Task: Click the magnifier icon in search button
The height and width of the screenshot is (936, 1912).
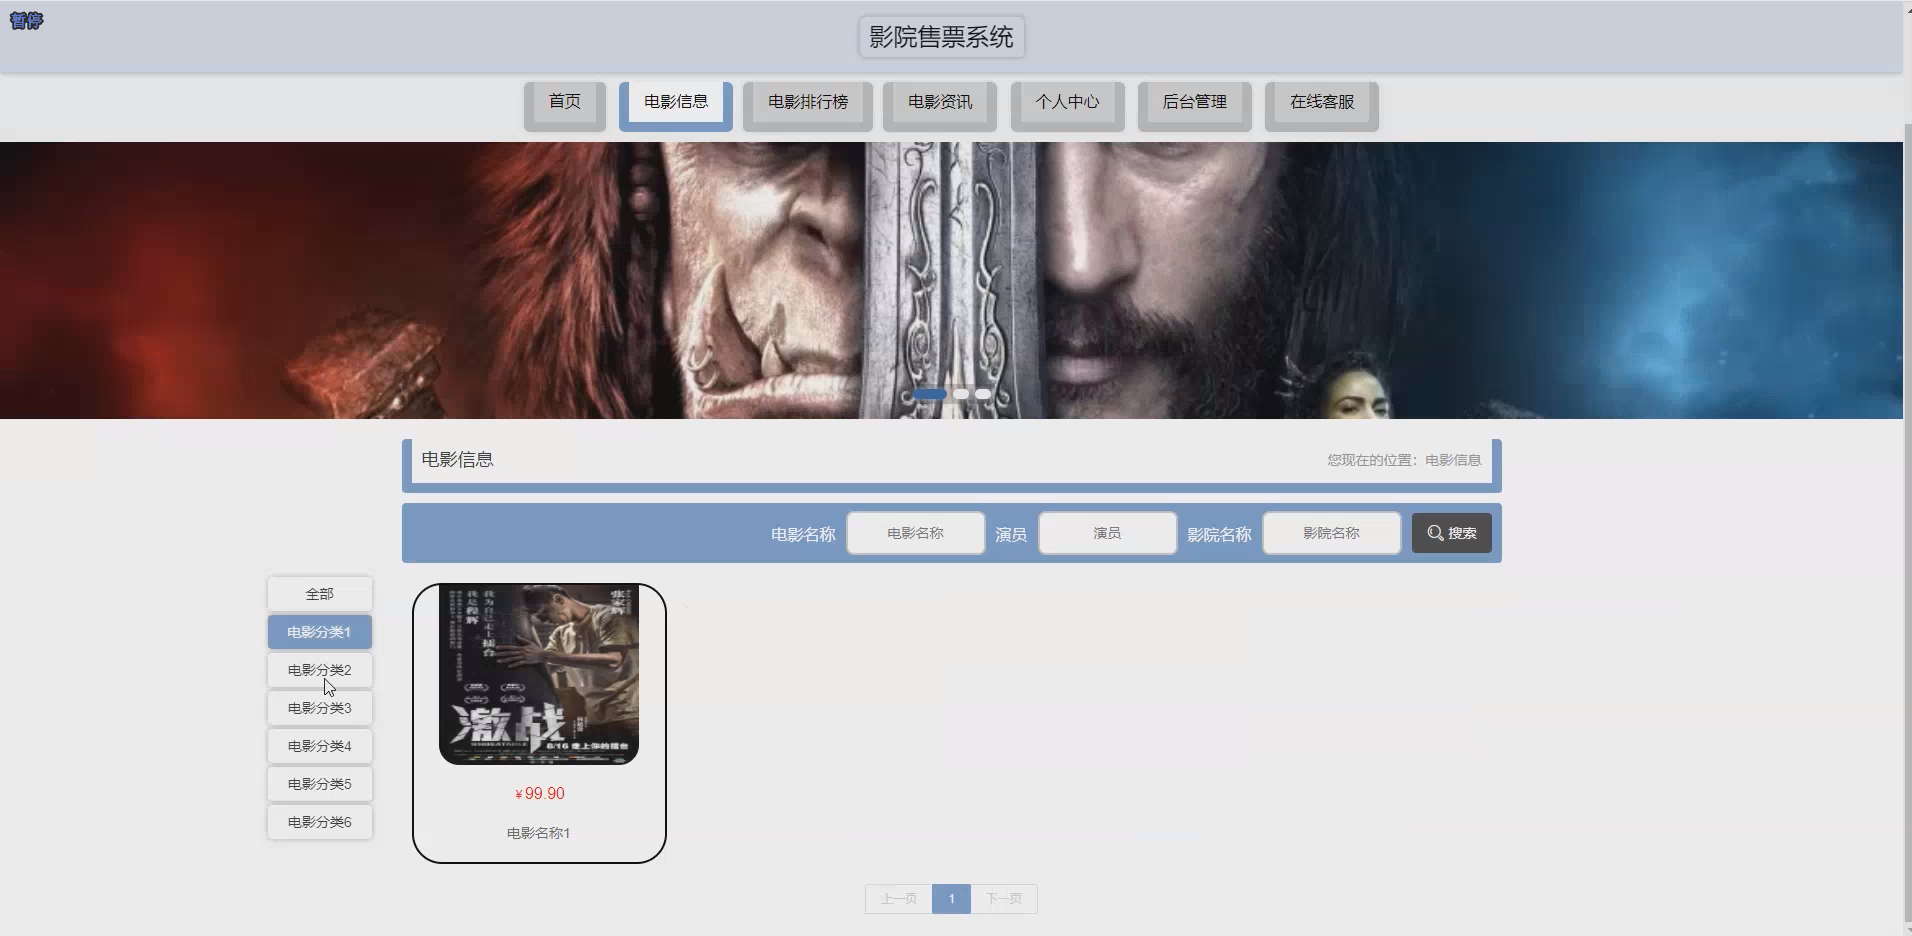Action: (x=1435, y=533)
